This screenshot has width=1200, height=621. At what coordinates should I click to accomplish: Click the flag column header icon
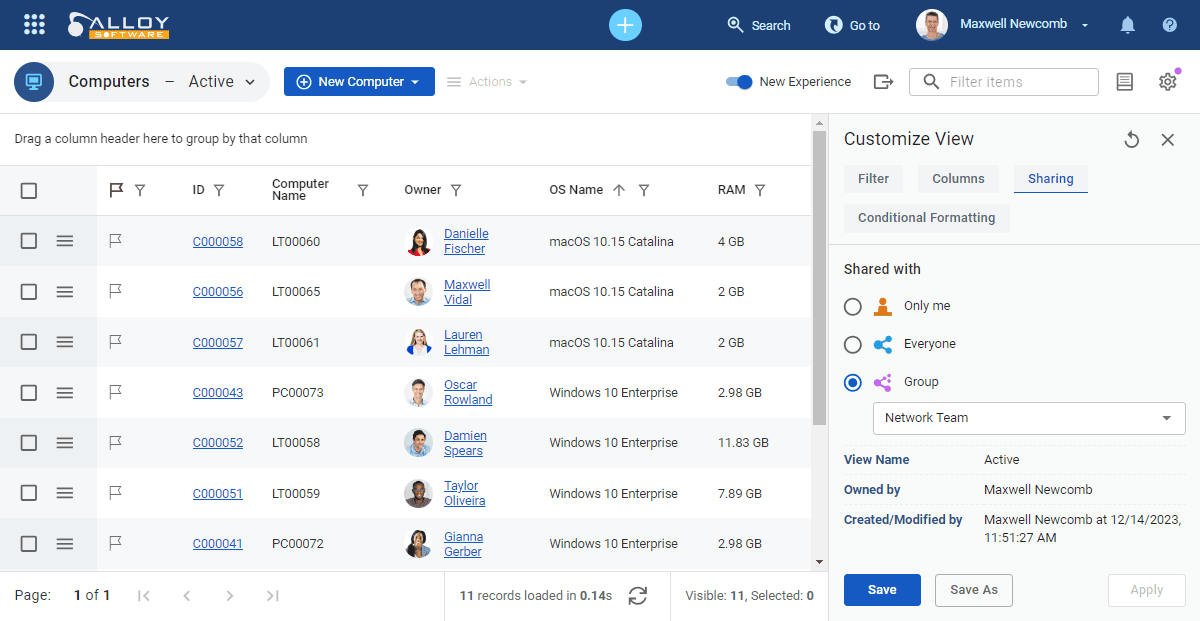point(116,190)
